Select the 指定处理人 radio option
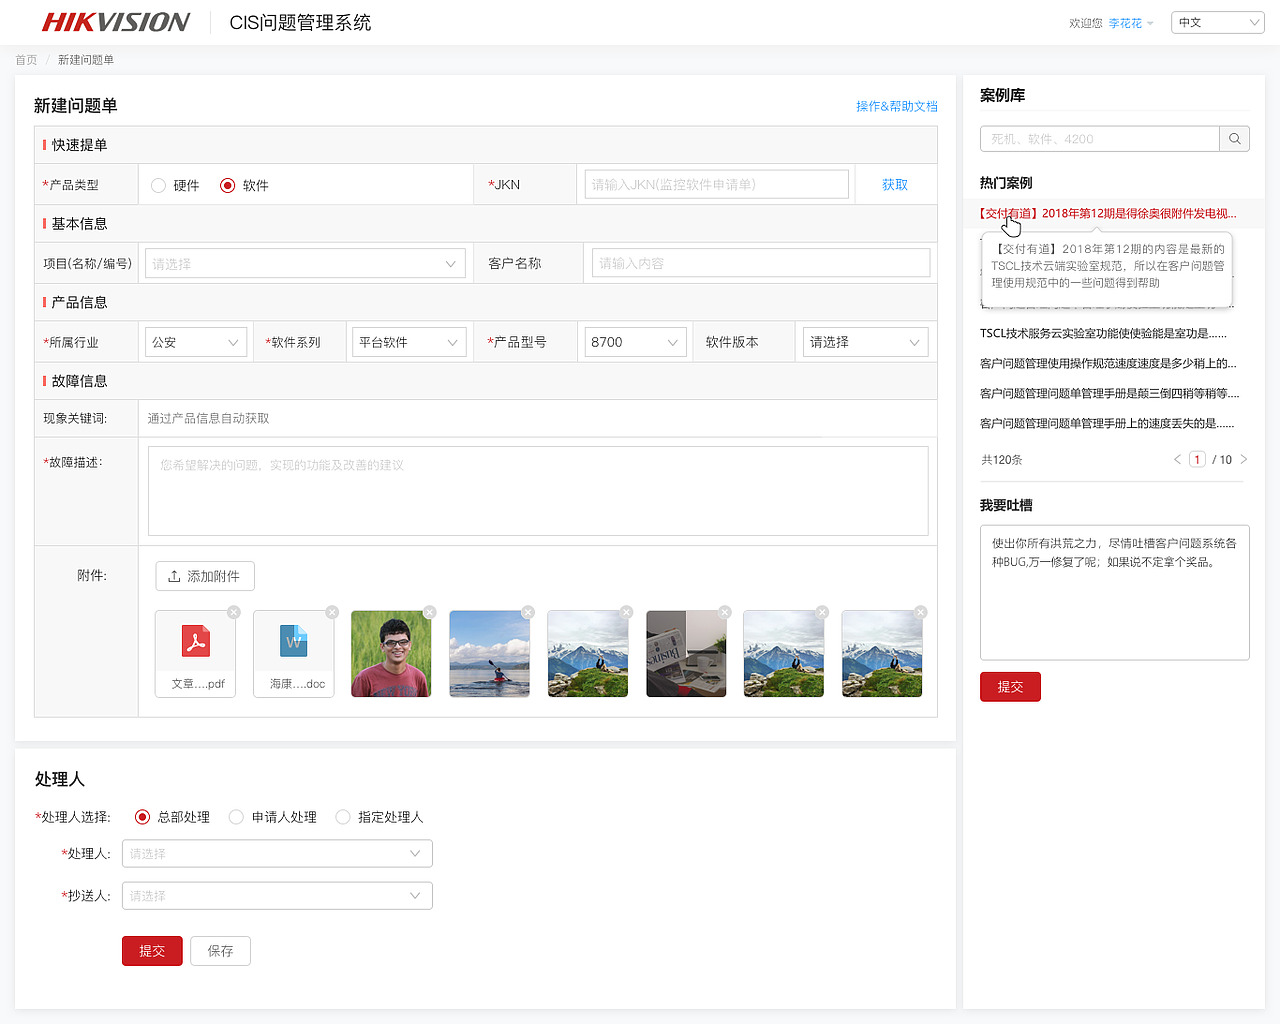 tap(343, 817)
